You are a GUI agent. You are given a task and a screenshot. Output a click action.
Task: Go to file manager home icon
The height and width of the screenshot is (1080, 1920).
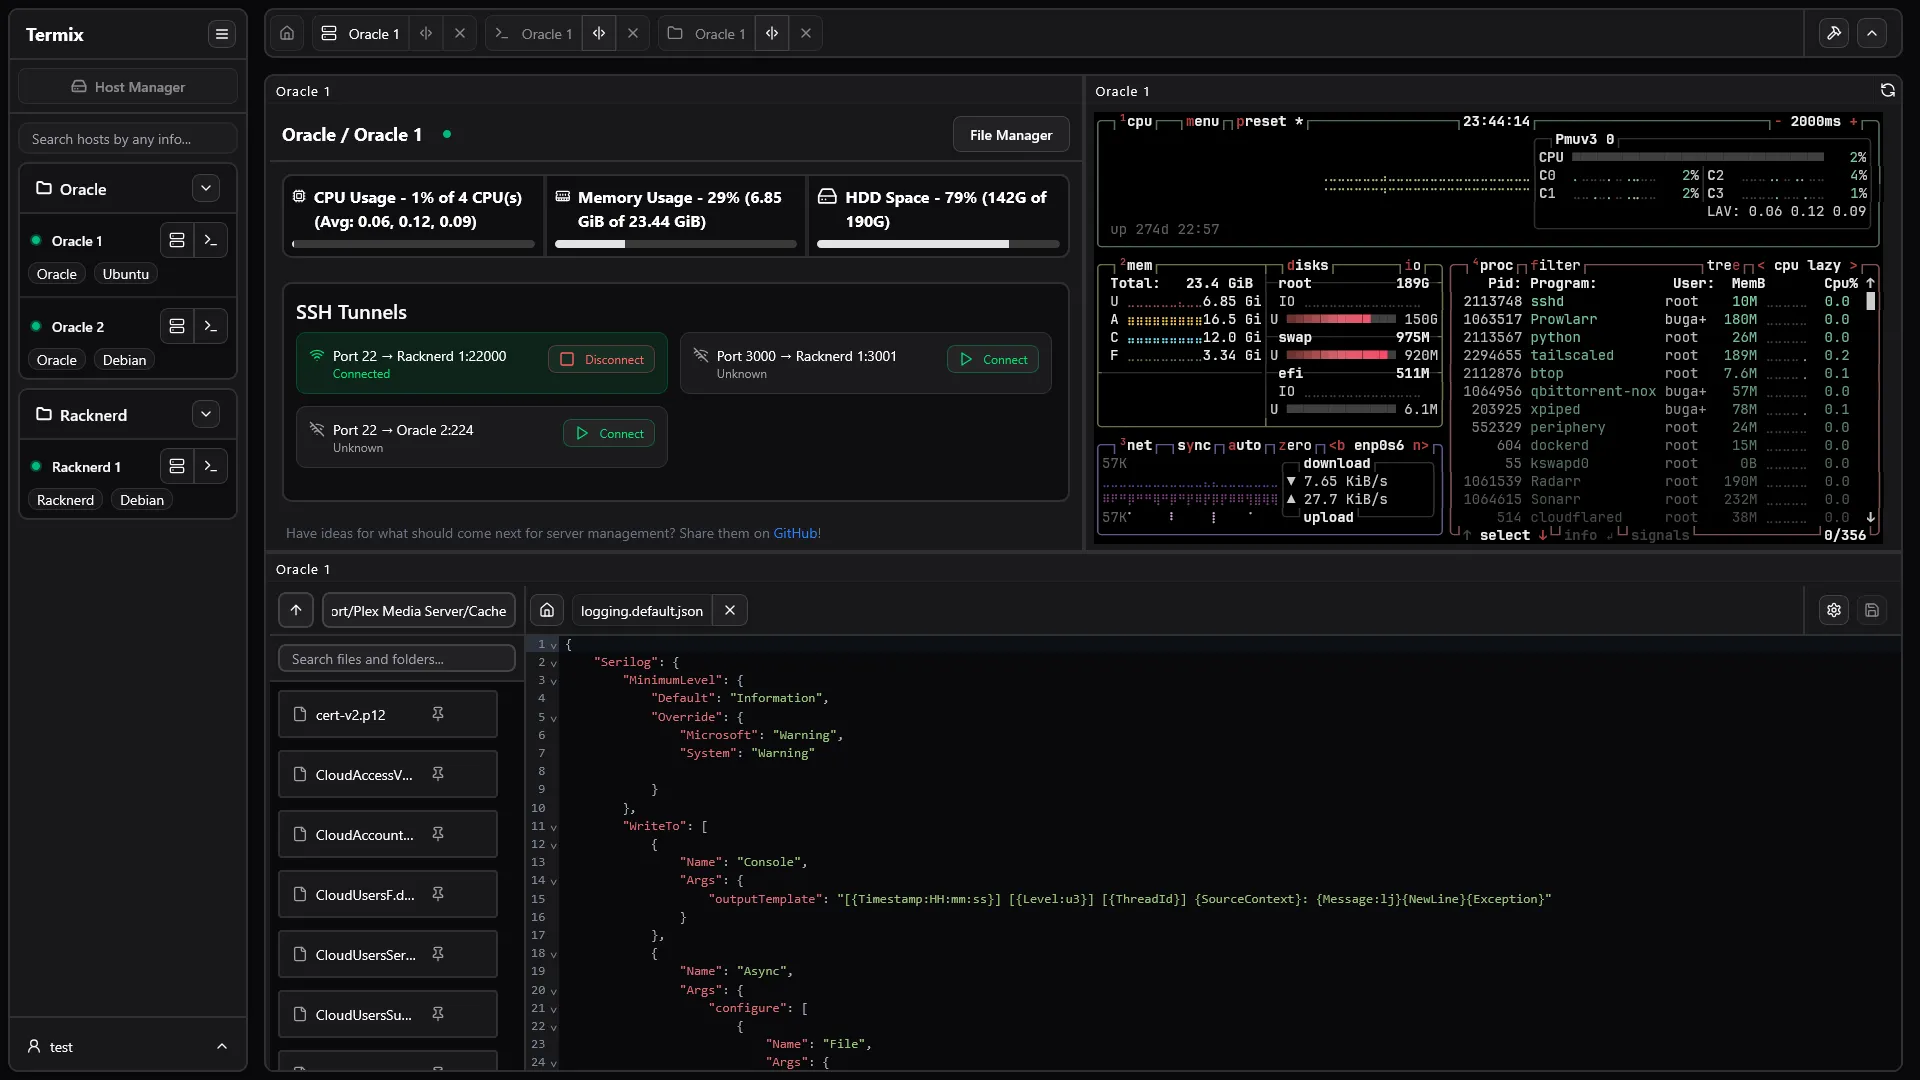tap(547, 610)
